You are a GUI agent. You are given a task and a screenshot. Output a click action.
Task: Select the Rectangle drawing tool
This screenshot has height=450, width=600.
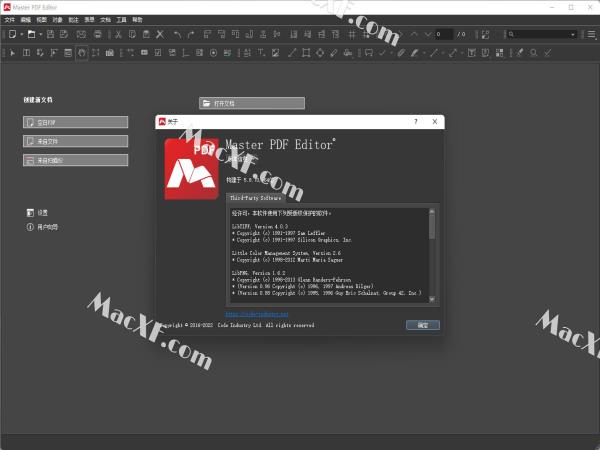(x=306, y=53)
